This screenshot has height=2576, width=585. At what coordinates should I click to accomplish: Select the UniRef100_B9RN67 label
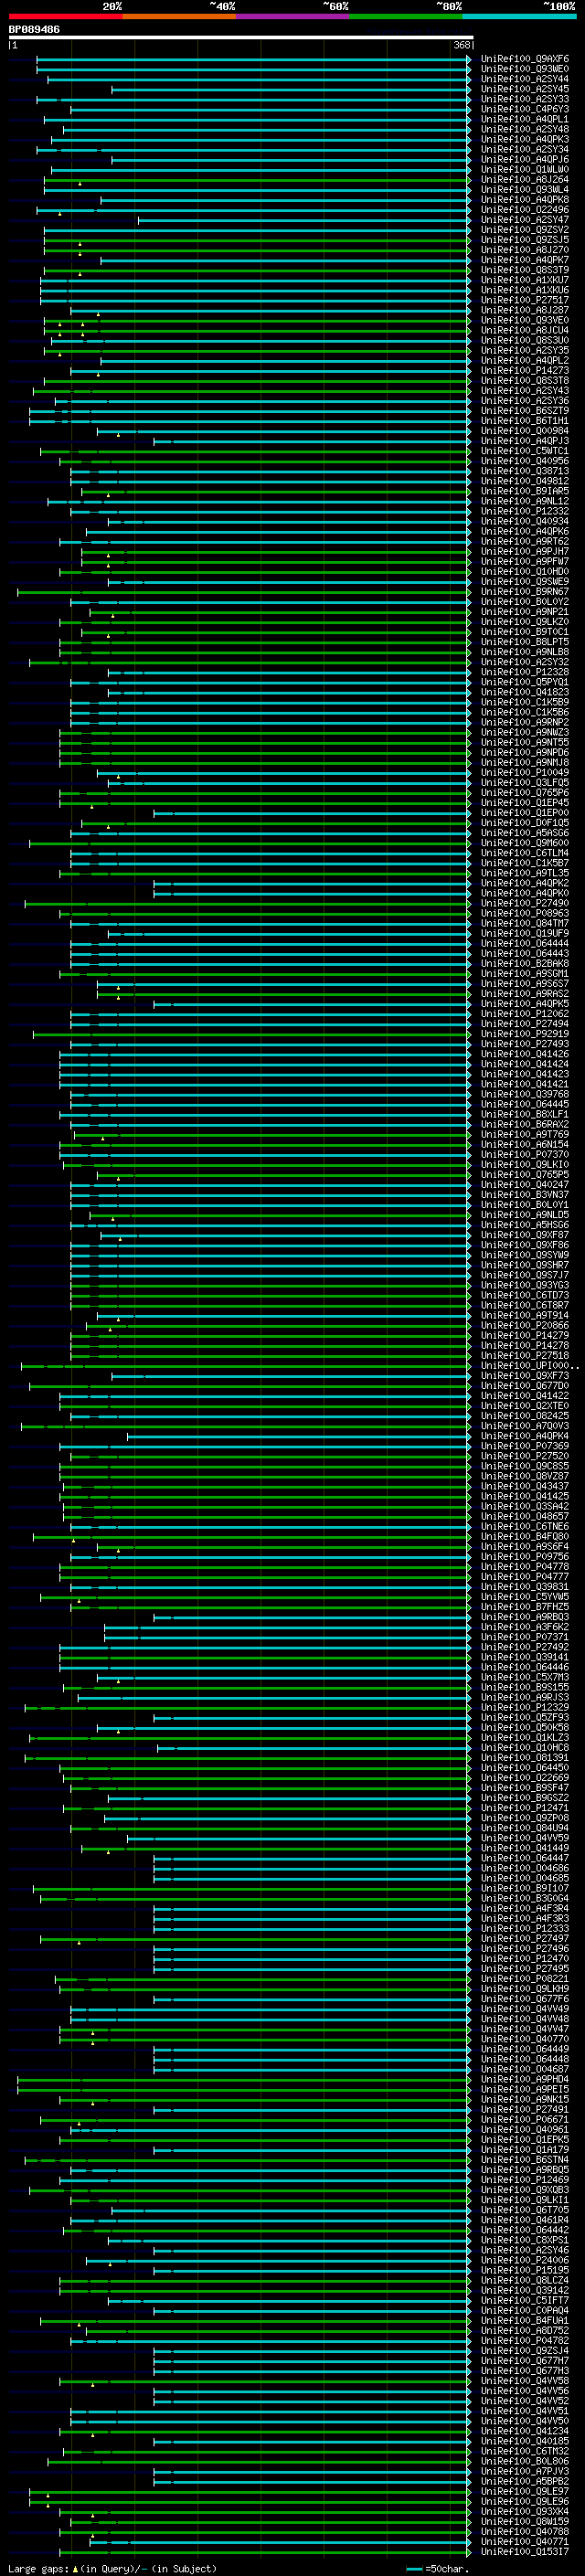coord(525,592)
